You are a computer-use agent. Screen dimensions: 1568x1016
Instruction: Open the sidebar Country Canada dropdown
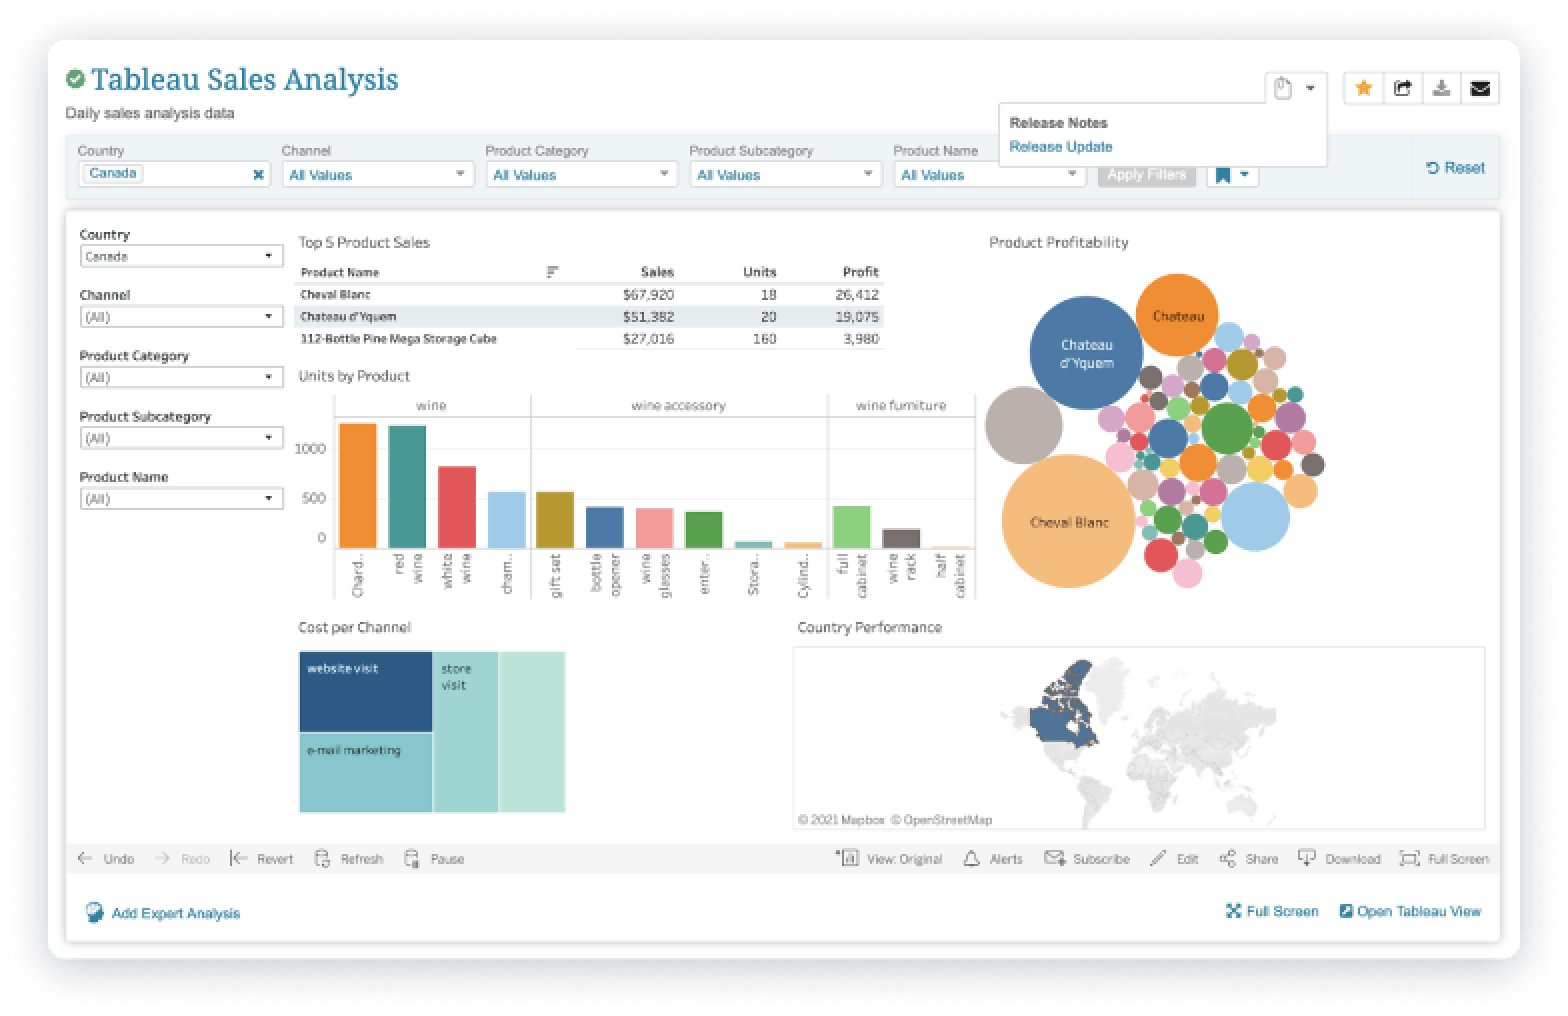[181, 256]
